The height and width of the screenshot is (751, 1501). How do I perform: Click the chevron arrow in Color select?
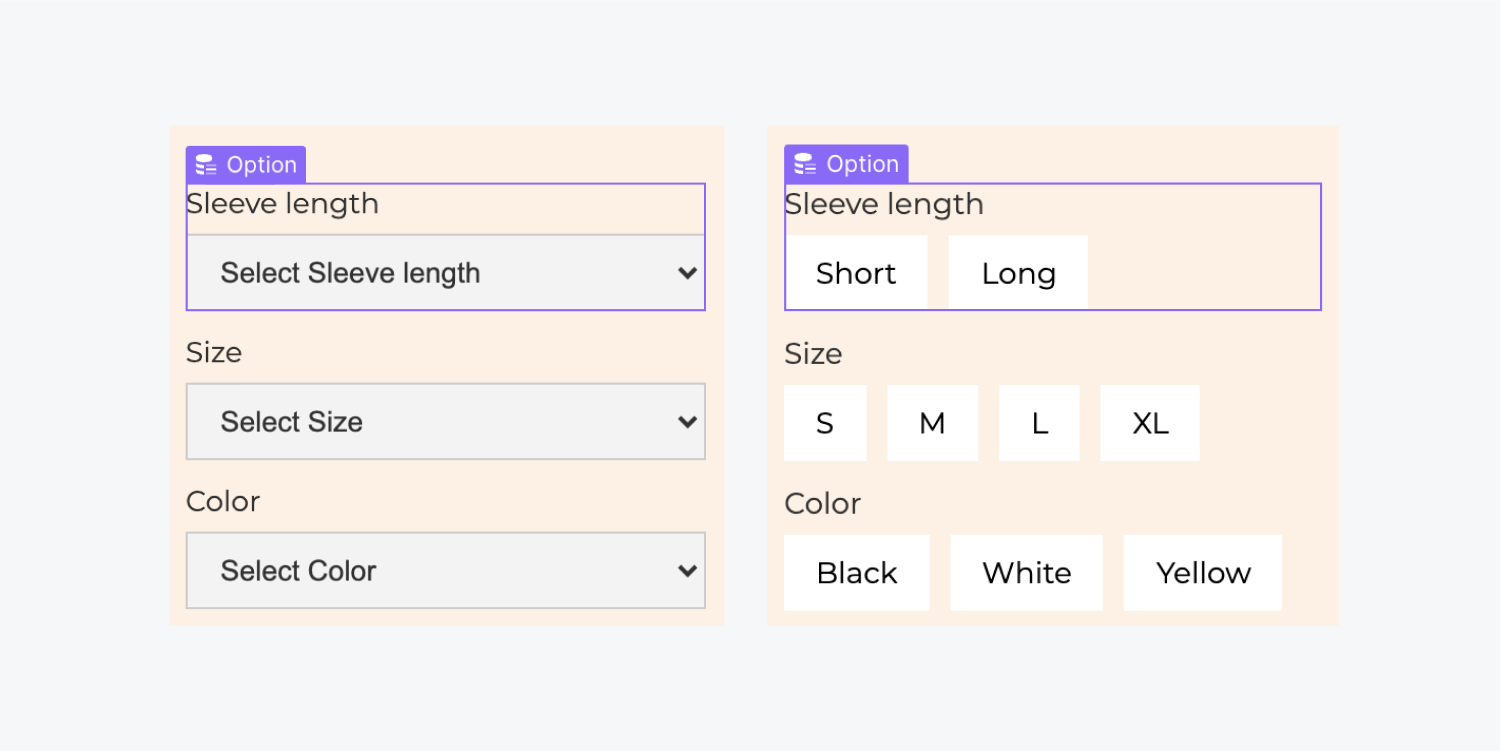point(687,571)
